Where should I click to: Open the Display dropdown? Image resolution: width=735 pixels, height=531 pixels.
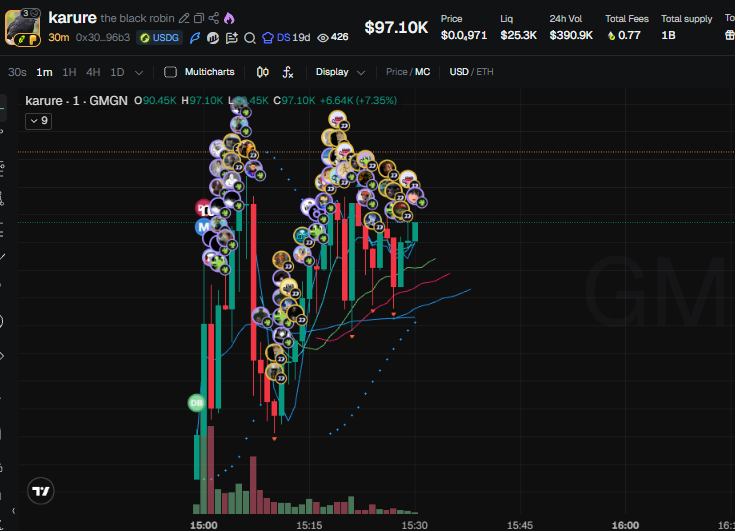point(340,72)
